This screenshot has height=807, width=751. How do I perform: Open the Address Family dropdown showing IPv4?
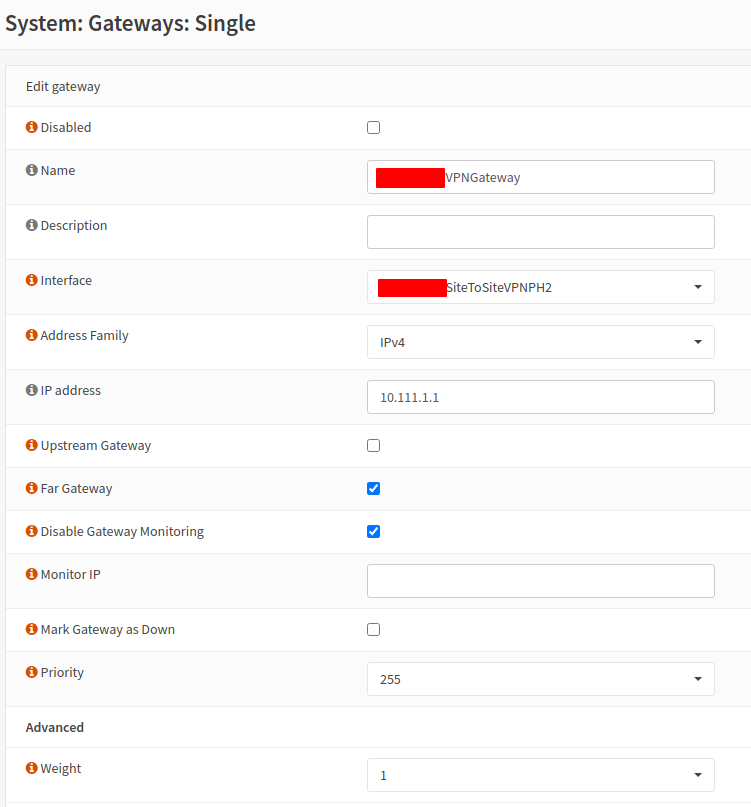[540, 342]
